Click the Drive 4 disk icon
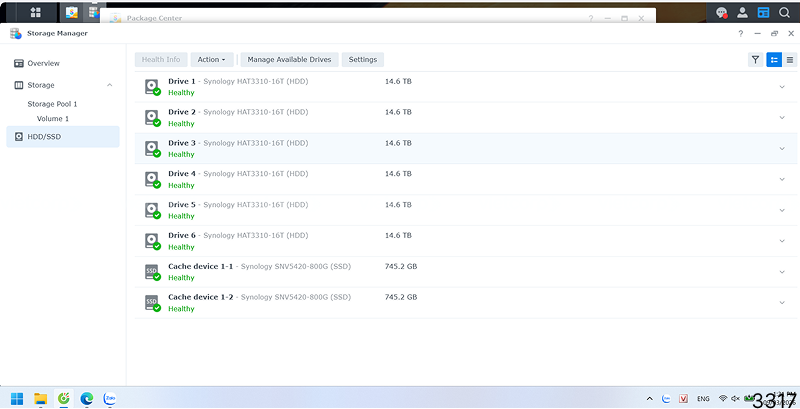800x409 pixels. coord(153,180)
